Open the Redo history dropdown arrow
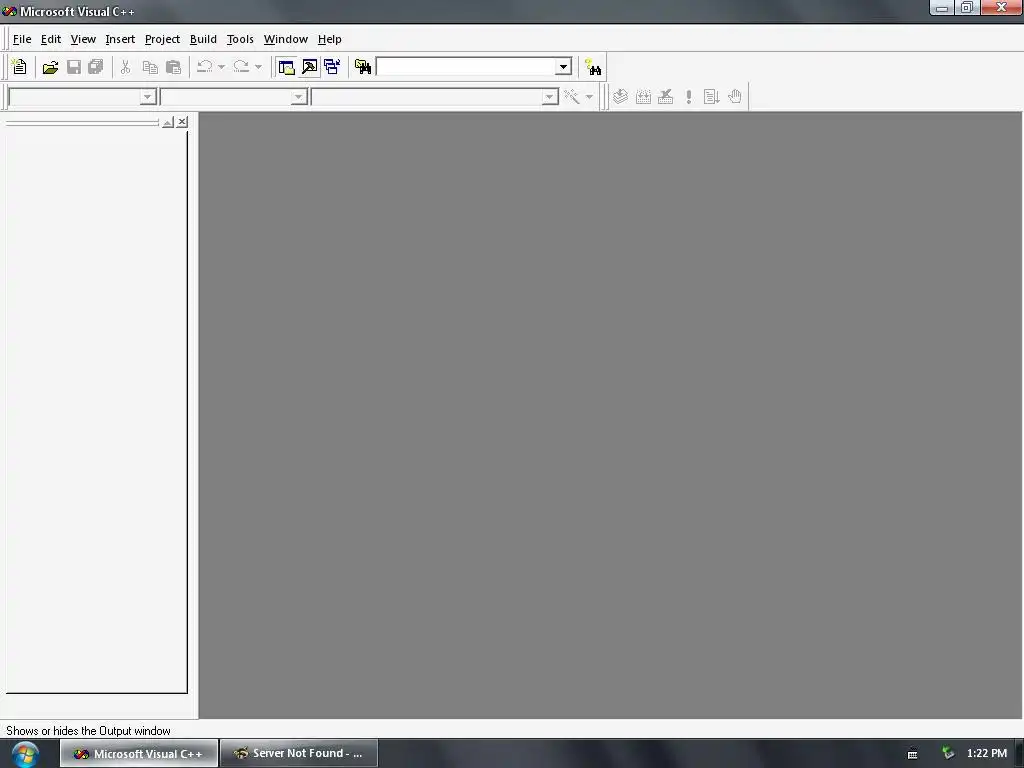The width and height of the screenshot is (1024, 768). tap(258, 67)
